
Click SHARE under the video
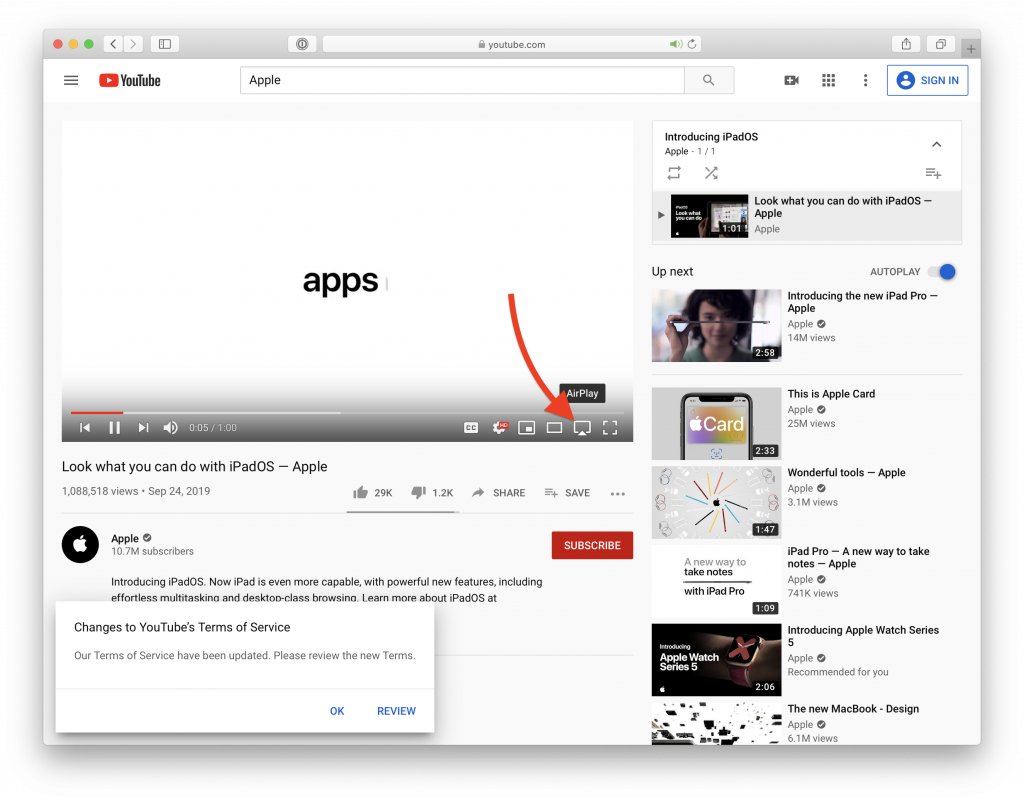(498, 492)
